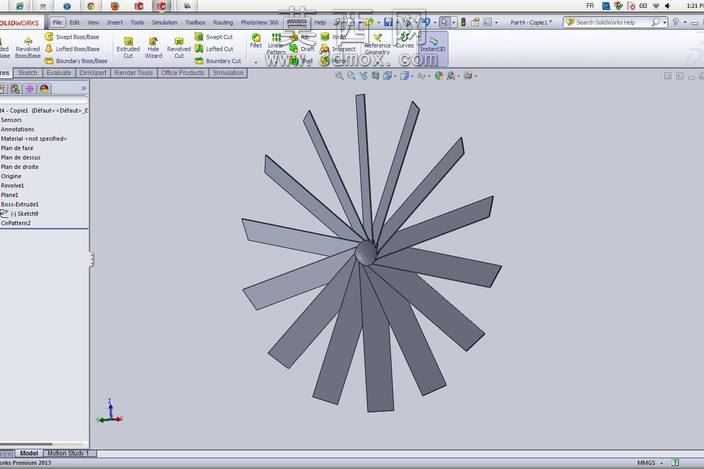Switch to the DisplayManager panel tab
This screenshot has height=469, width=704.
click(44, 89)
